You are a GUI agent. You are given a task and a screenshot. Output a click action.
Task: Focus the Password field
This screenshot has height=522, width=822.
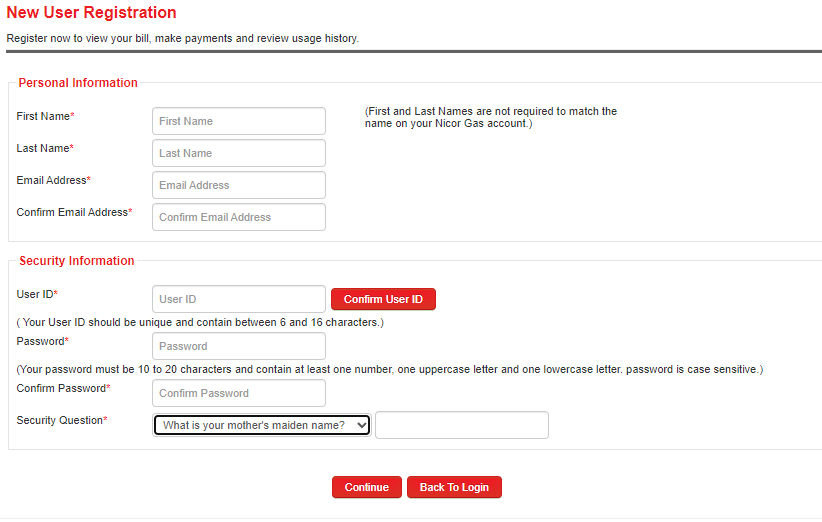click(239, 346)
